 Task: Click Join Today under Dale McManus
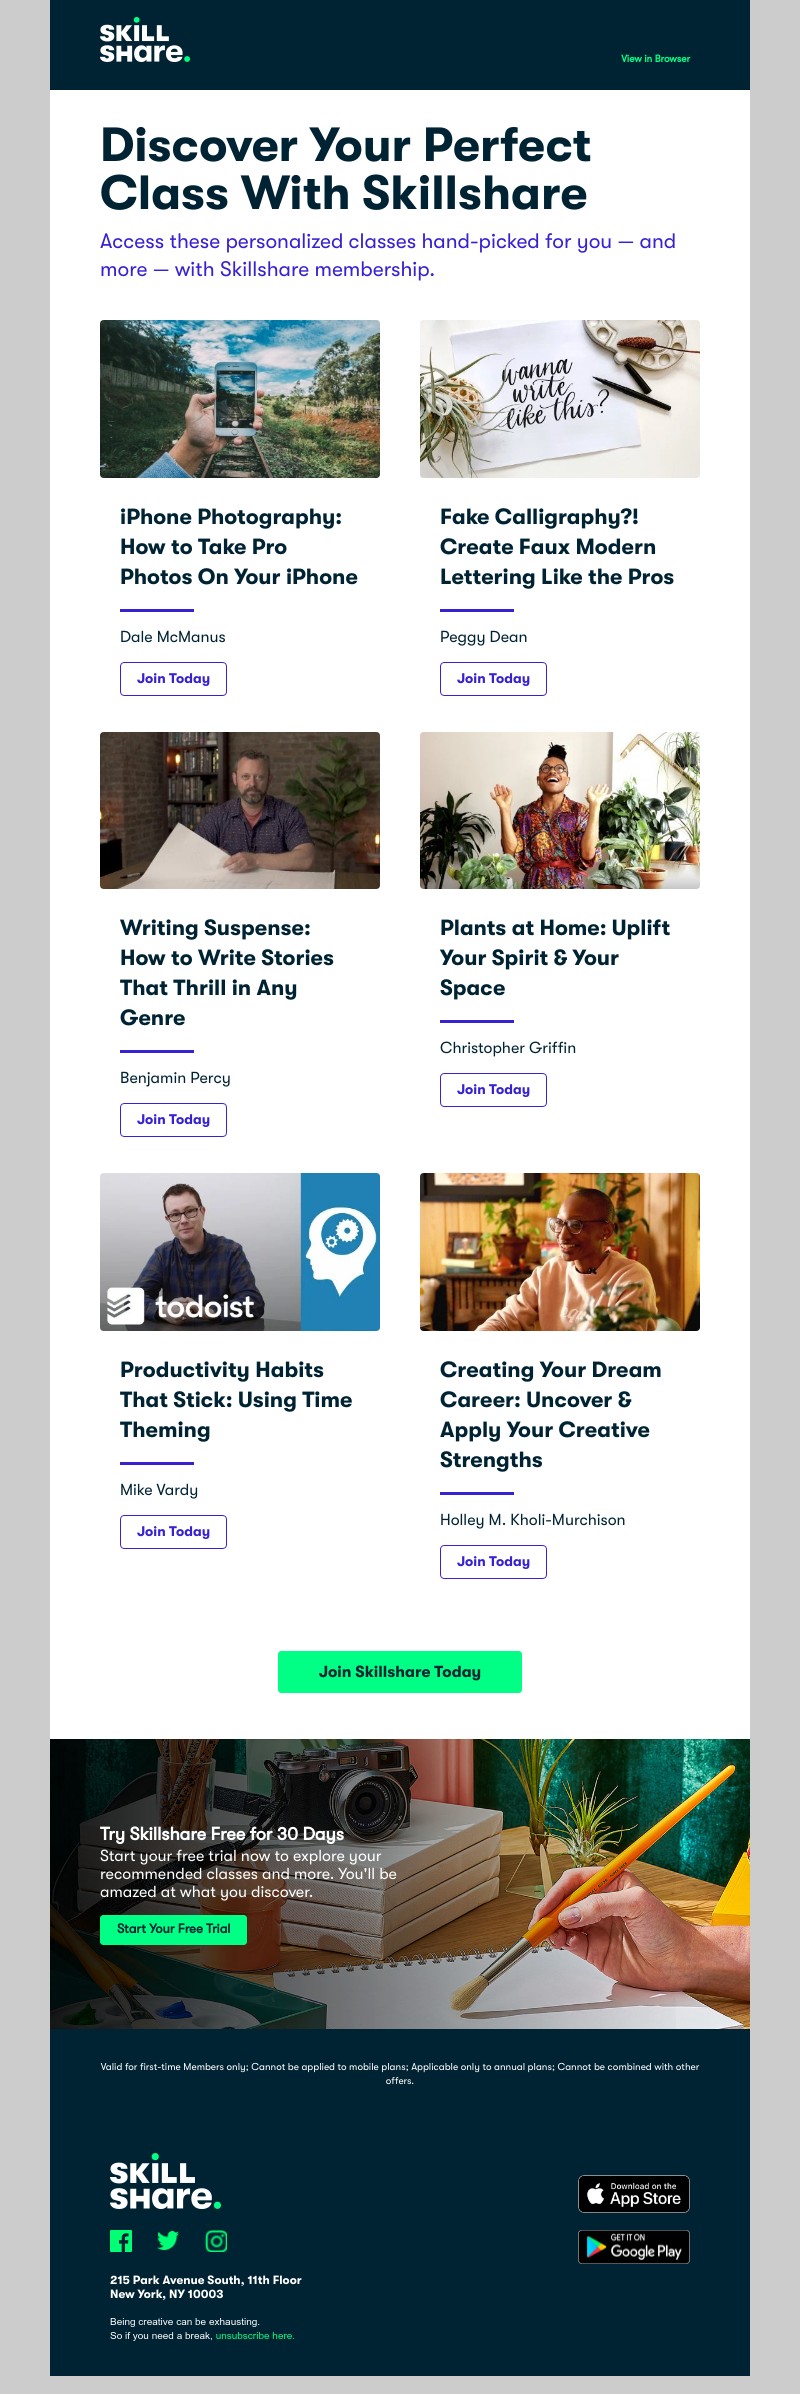173,679
